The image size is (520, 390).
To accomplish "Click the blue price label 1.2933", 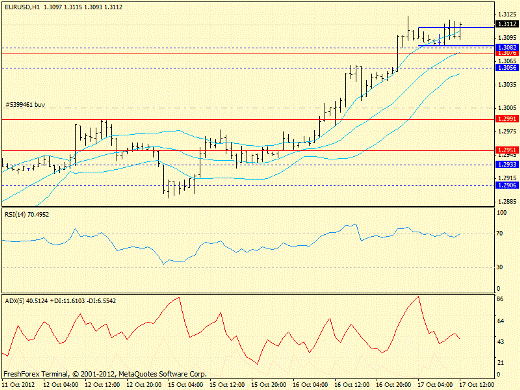I will coord(507,164).
